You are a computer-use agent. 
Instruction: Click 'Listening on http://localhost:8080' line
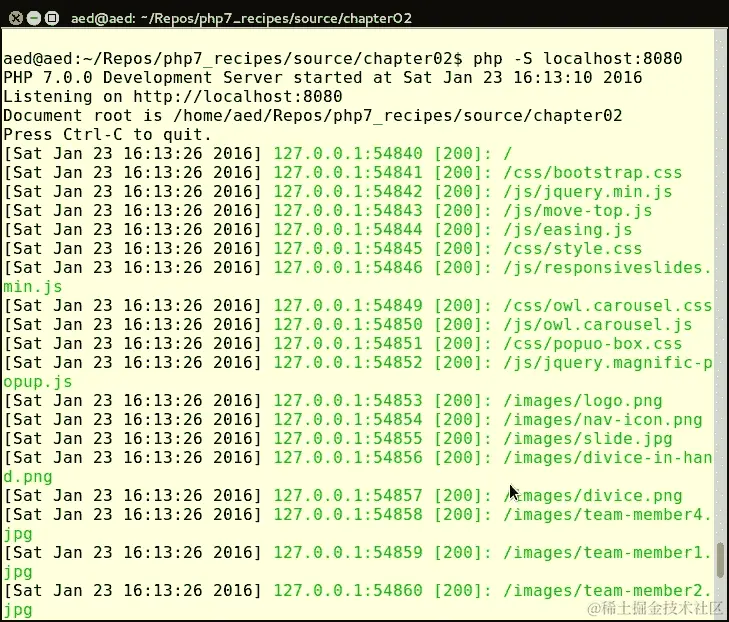tap(172, 96)
